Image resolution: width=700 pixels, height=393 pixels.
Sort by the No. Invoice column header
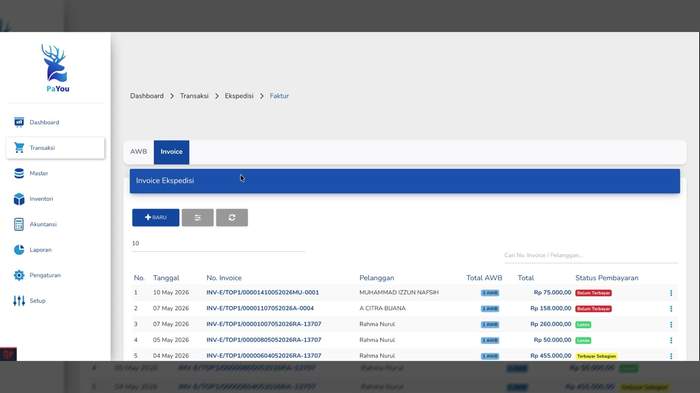click(224, 278)
